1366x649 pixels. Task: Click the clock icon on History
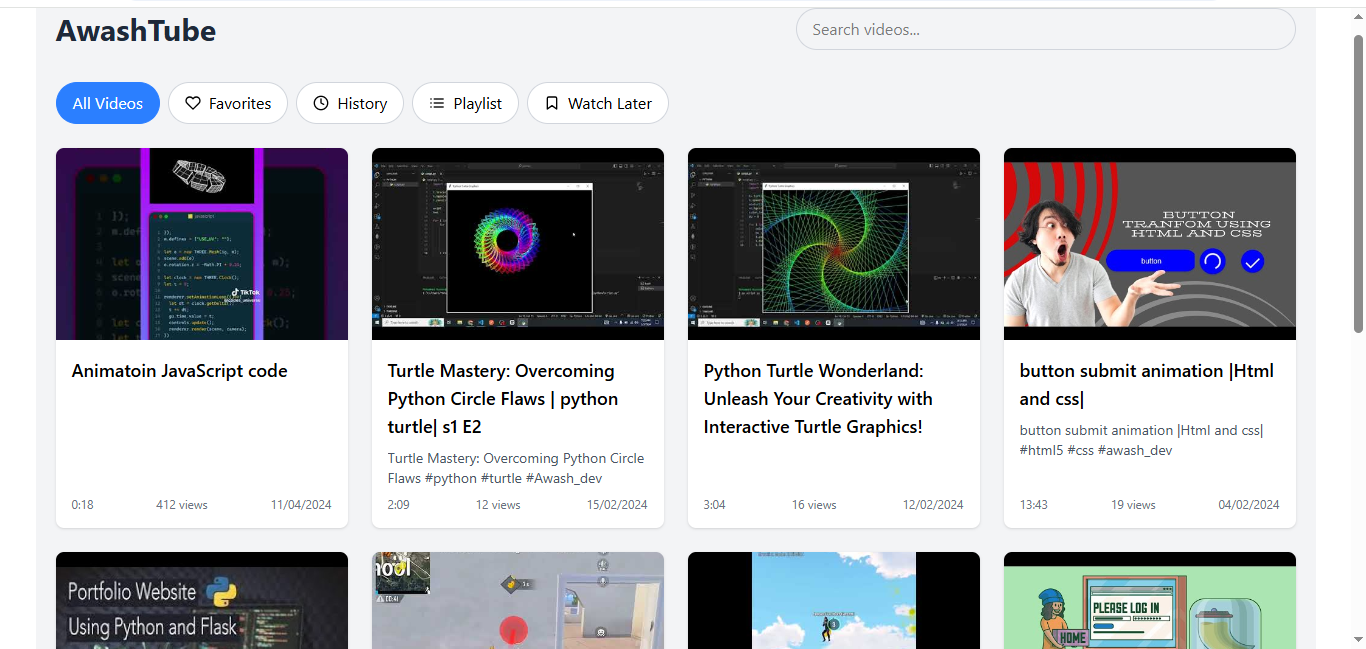tap(321, 103)
